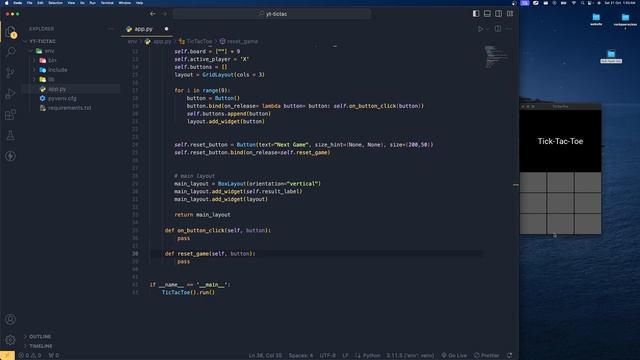Image resolution: width=640 pixels, height=360 pixels.
Task: Toggle the Primary Side Bar layout button
Action: click(476, 13)
